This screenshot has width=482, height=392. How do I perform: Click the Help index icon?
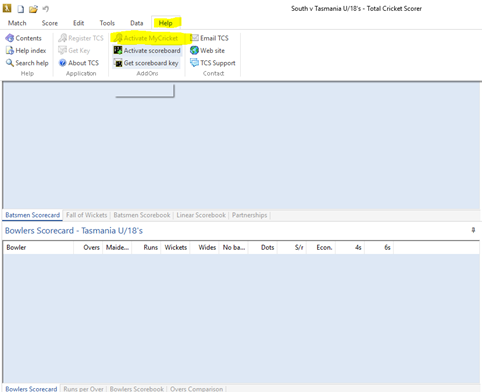coord(10,51)
